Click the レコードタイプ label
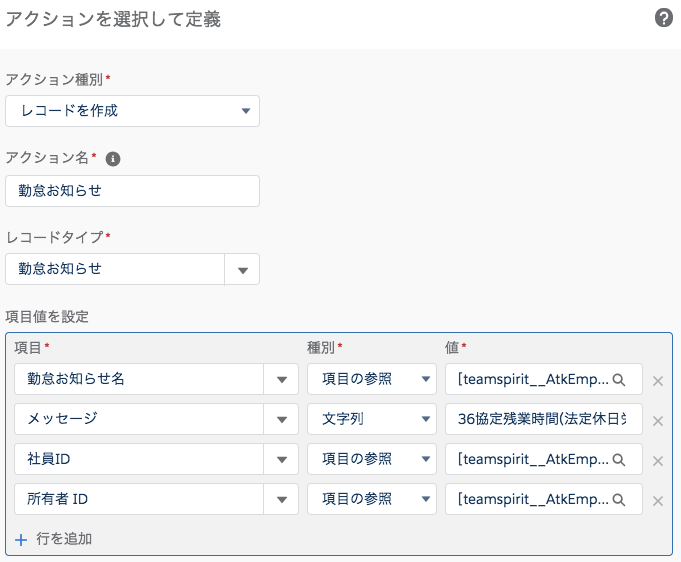The width and height of the screenshot is (681, 562). 54,237
